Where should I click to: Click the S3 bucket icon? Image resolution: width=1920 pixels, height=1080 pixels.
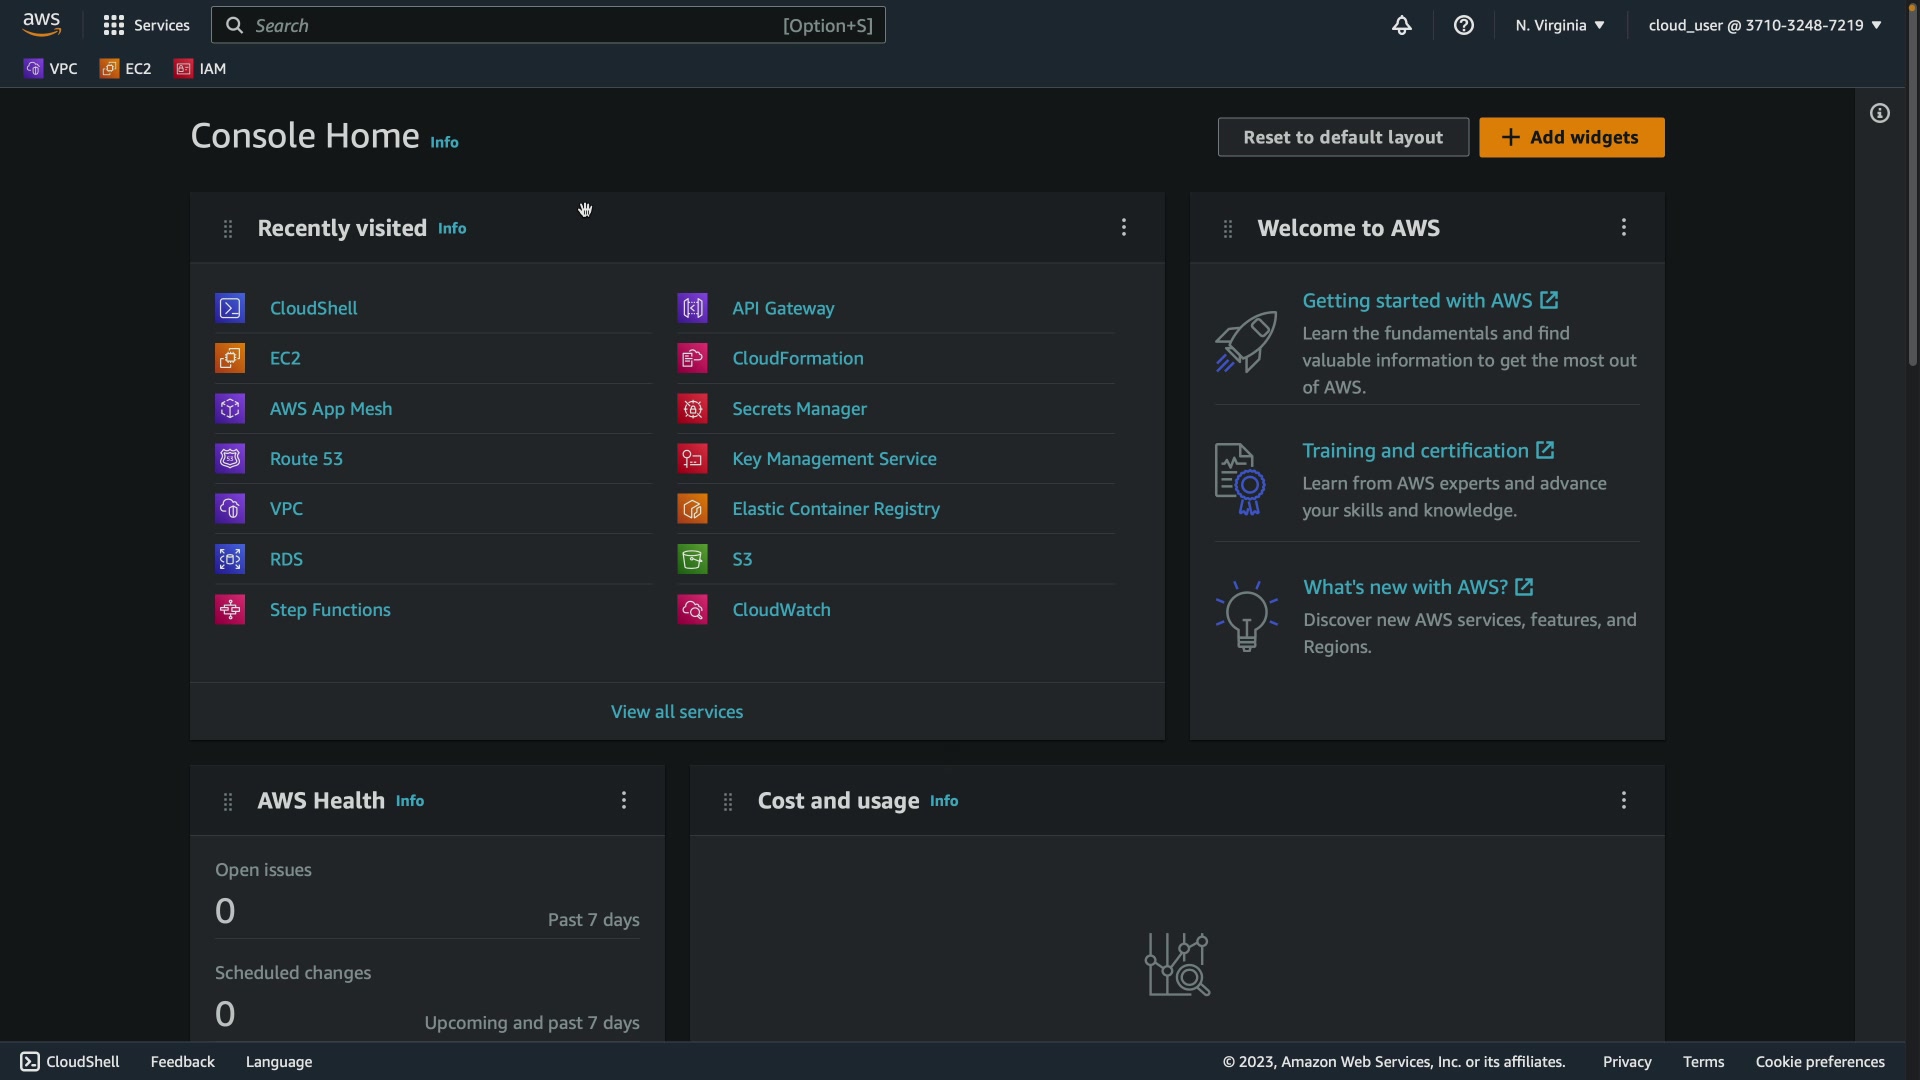coord(692,559)
